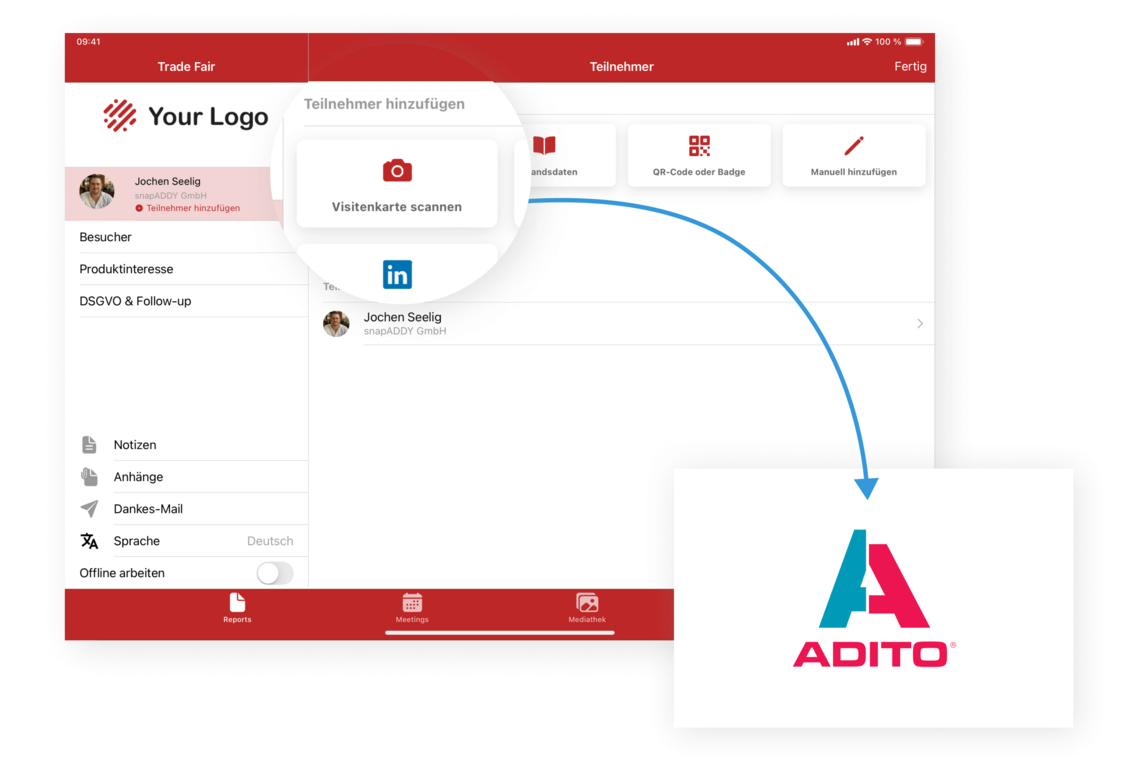Screen dimensions: 1140x762
Task: Open the Anhänge attachments icon
Action: click(x=89, y=476)
